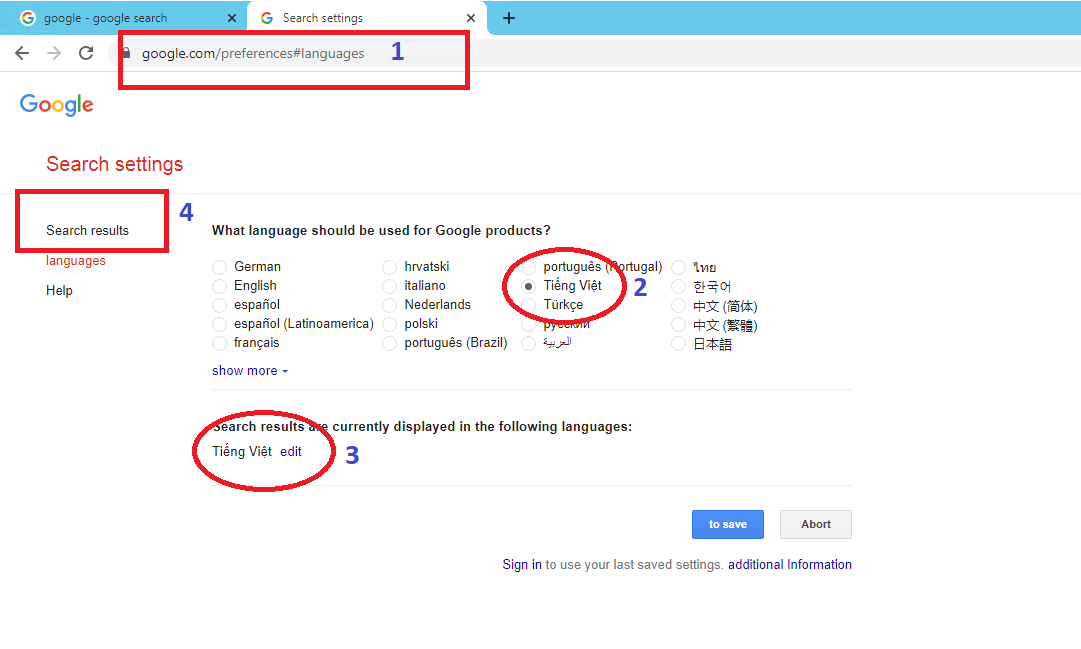
Task: Click the address bar padlock icon
Action: pyautogui.click(x=126, y=53)
